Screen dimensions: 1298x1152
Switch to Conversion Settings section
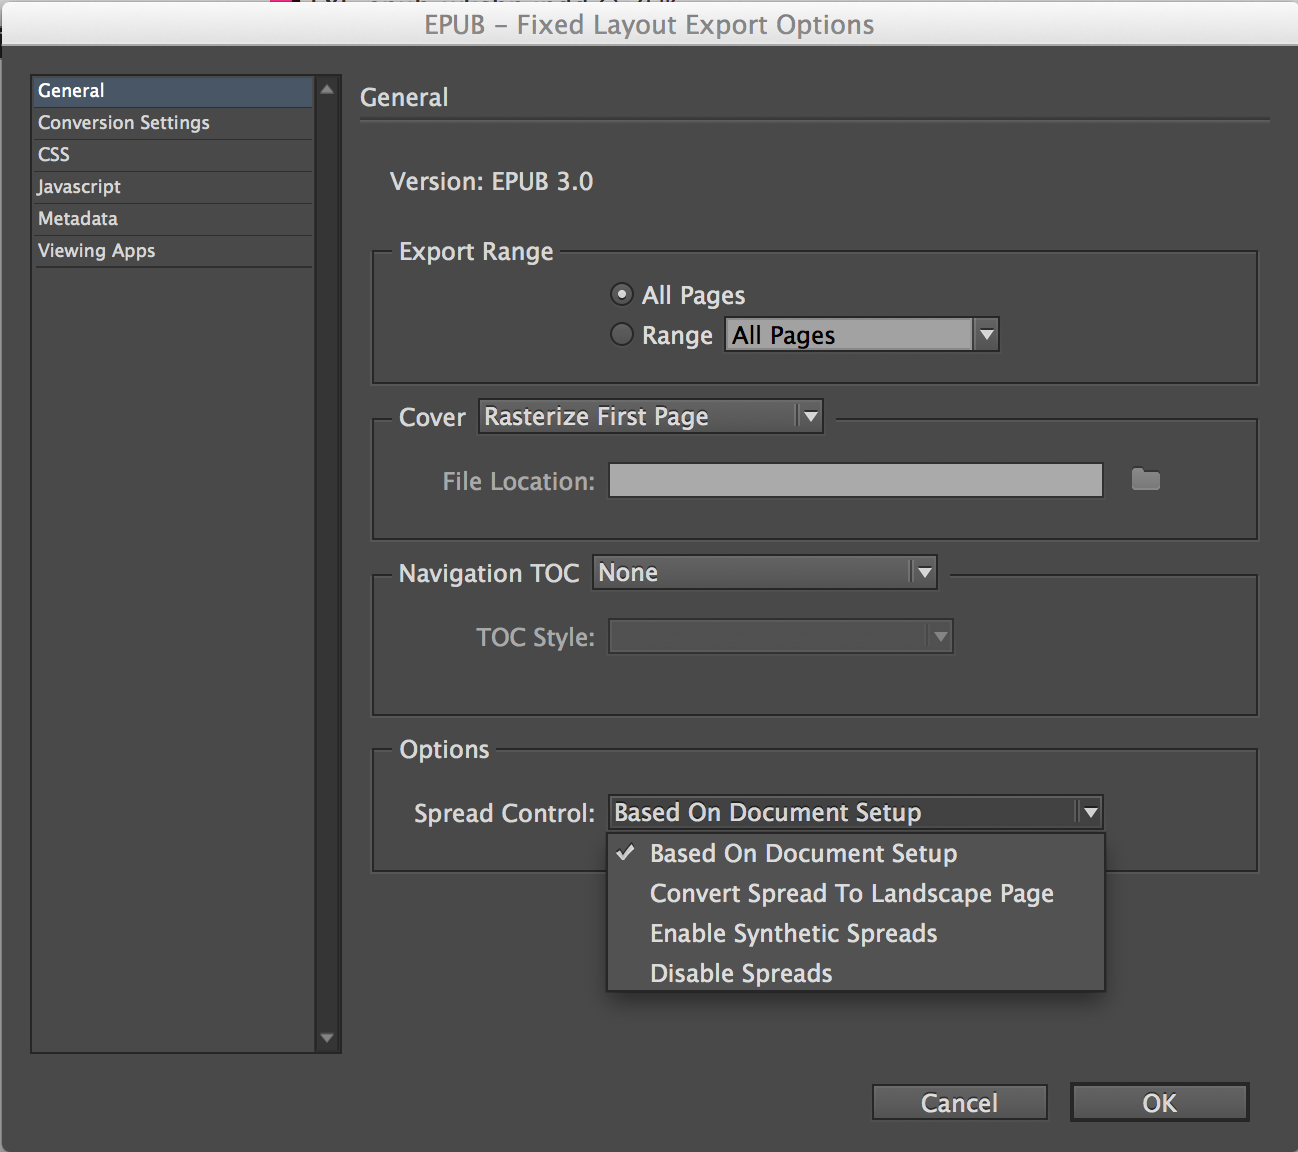(124, 123)
